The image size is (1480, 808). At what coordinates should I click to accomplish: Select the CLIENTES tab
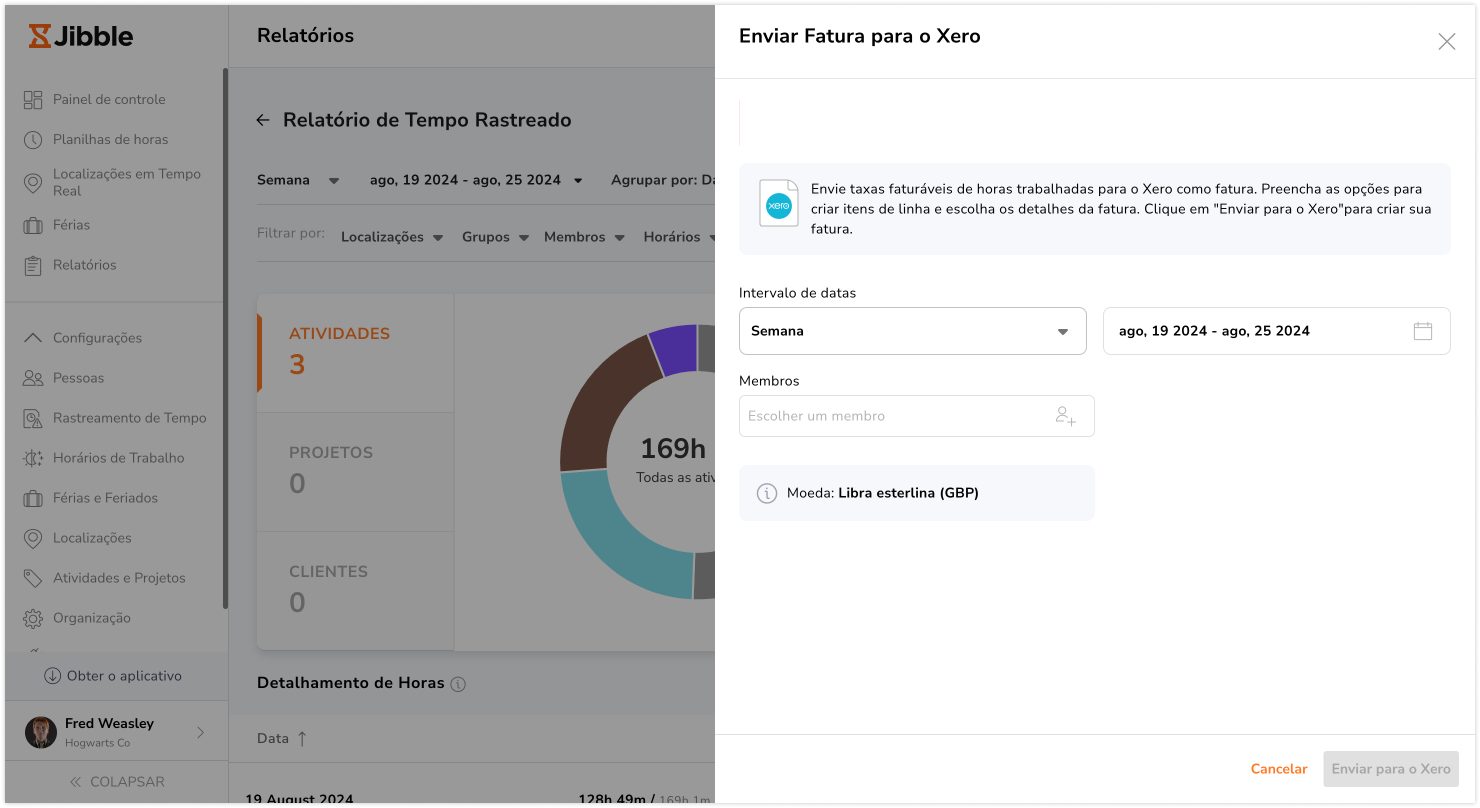tap(355, 591)
